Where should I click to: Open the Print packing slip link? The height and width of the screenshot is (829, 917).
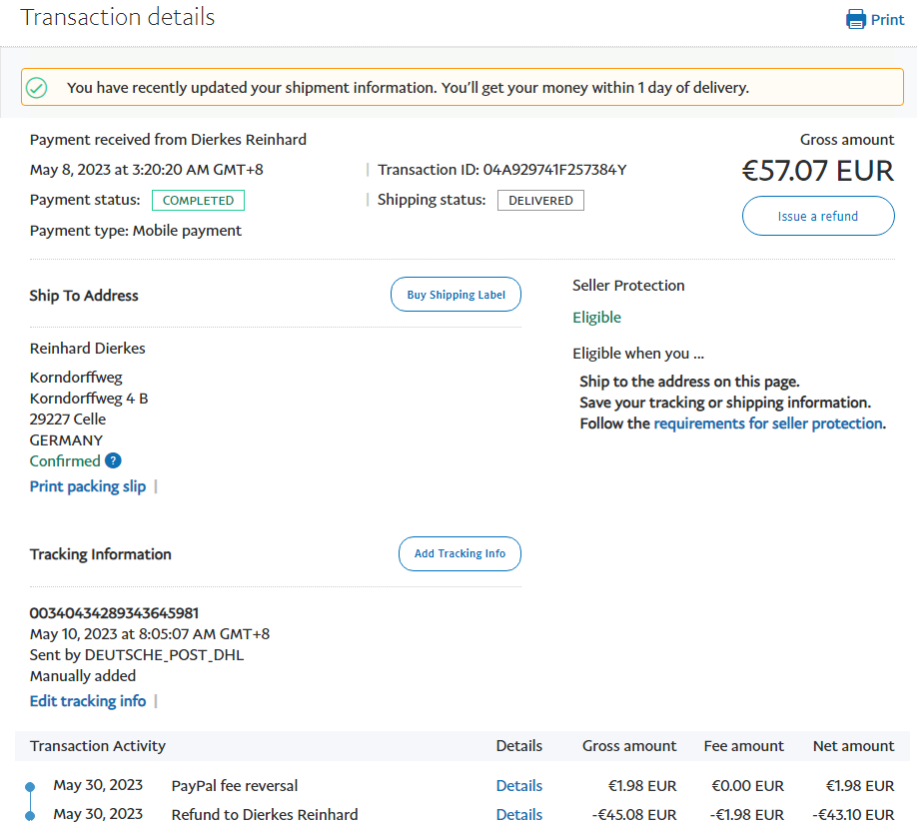[88, 487]
